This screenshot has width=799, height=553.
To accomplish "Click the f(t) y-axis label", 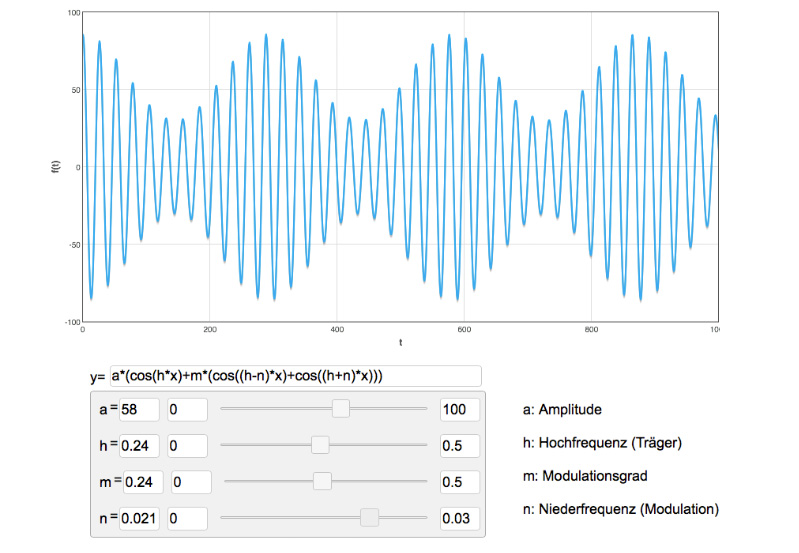I will [x=56, y=167].
